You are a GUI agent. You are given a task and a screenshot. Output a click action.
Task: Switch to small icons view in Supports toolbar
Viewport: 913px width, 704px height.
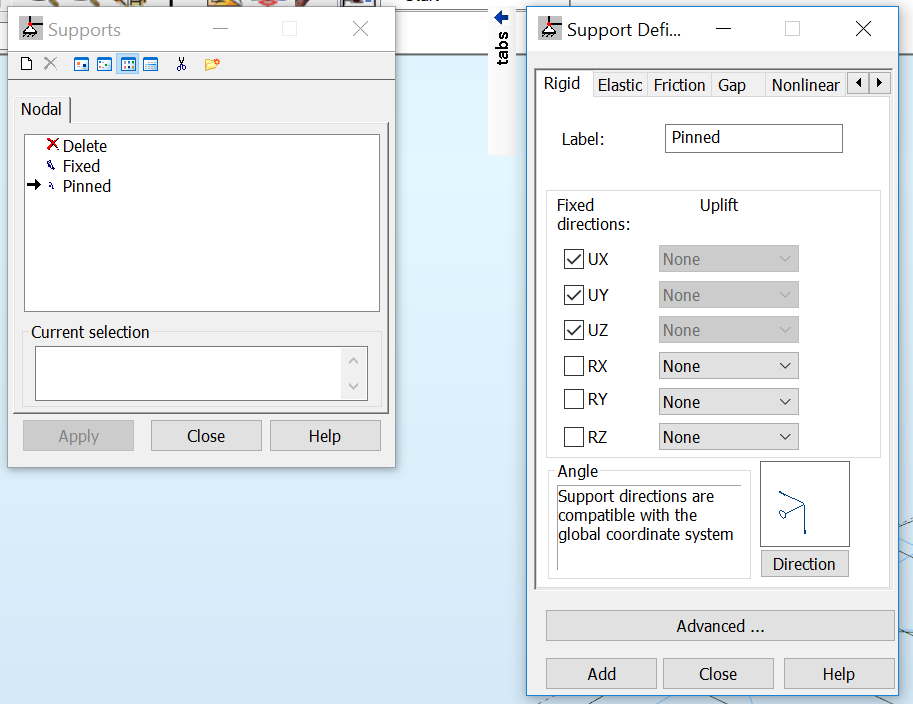(x=104, y=64)
